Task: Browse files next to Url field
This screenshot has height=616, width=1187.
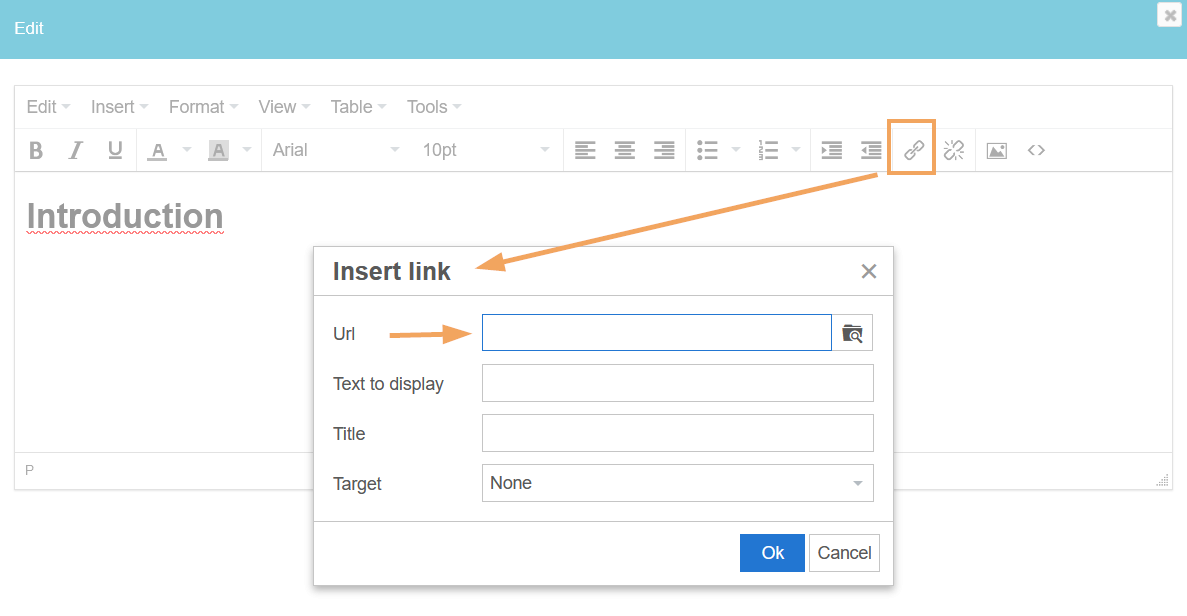Action: coord(852,333)
